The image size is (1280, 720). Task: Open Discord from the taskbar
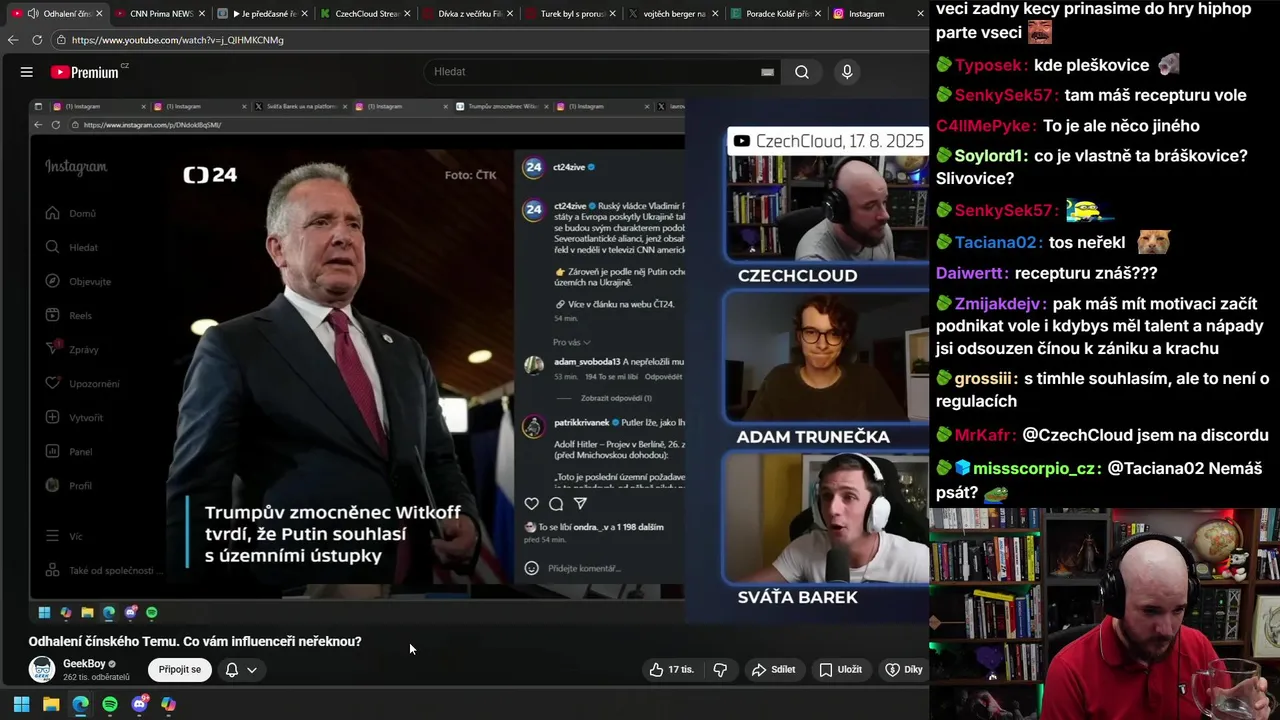[140, 704]
